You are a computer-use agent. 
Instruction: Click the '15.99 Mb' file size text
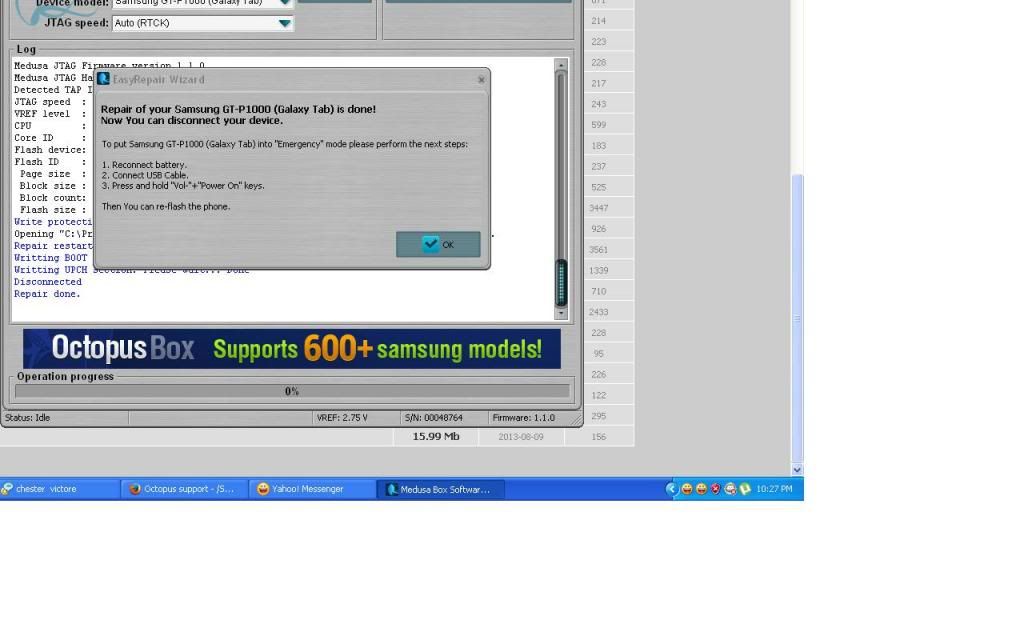(x=436, y=436)
